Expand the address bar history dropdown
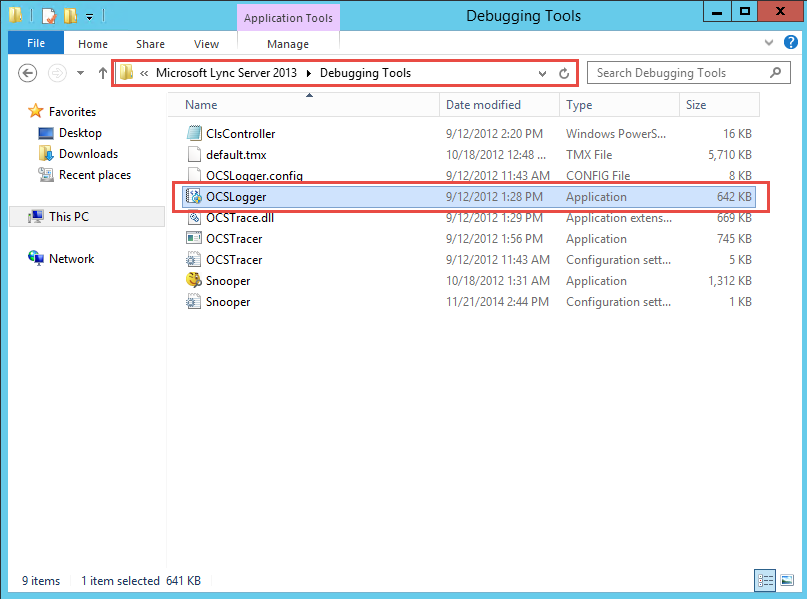The width and height of the screenshot is (807, 599). [542, 74]
